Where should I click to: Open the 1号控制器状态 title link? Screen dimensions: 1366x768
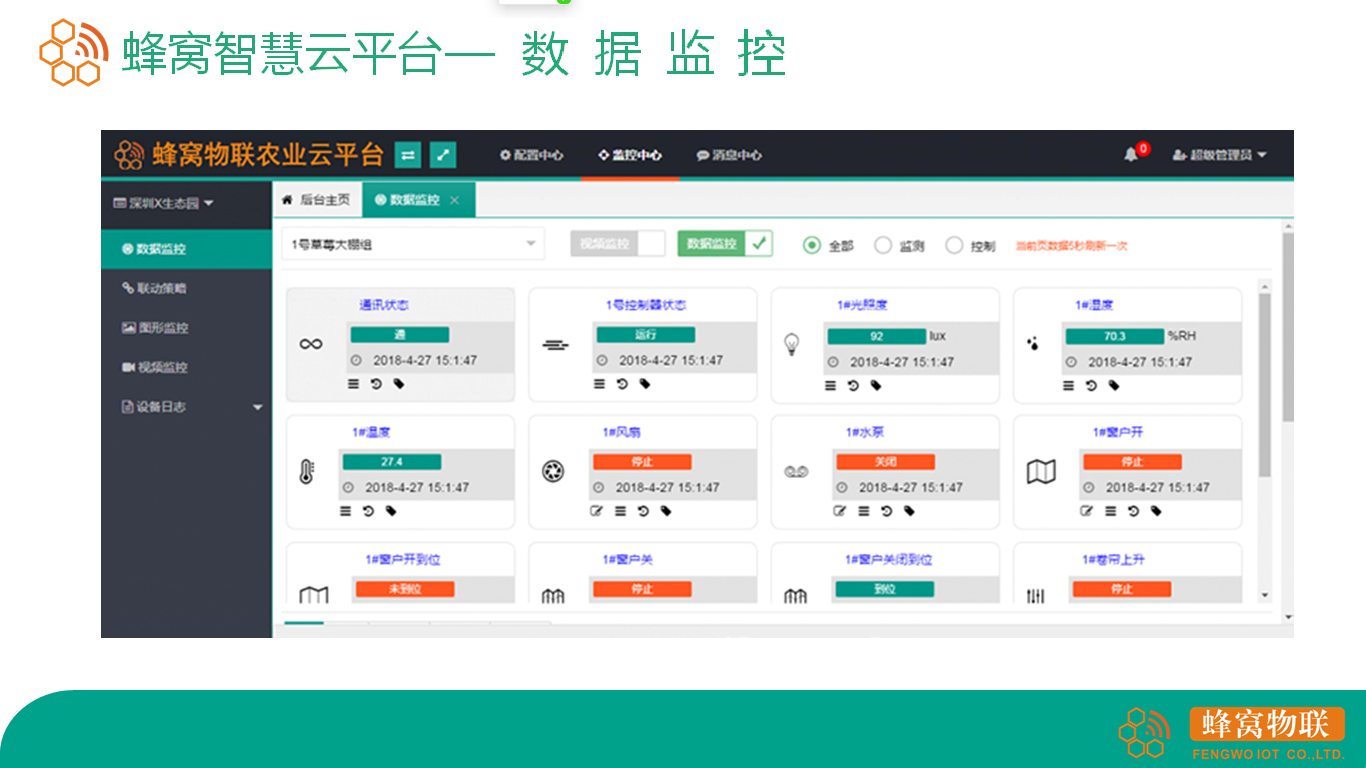click(x=646, y=305)
